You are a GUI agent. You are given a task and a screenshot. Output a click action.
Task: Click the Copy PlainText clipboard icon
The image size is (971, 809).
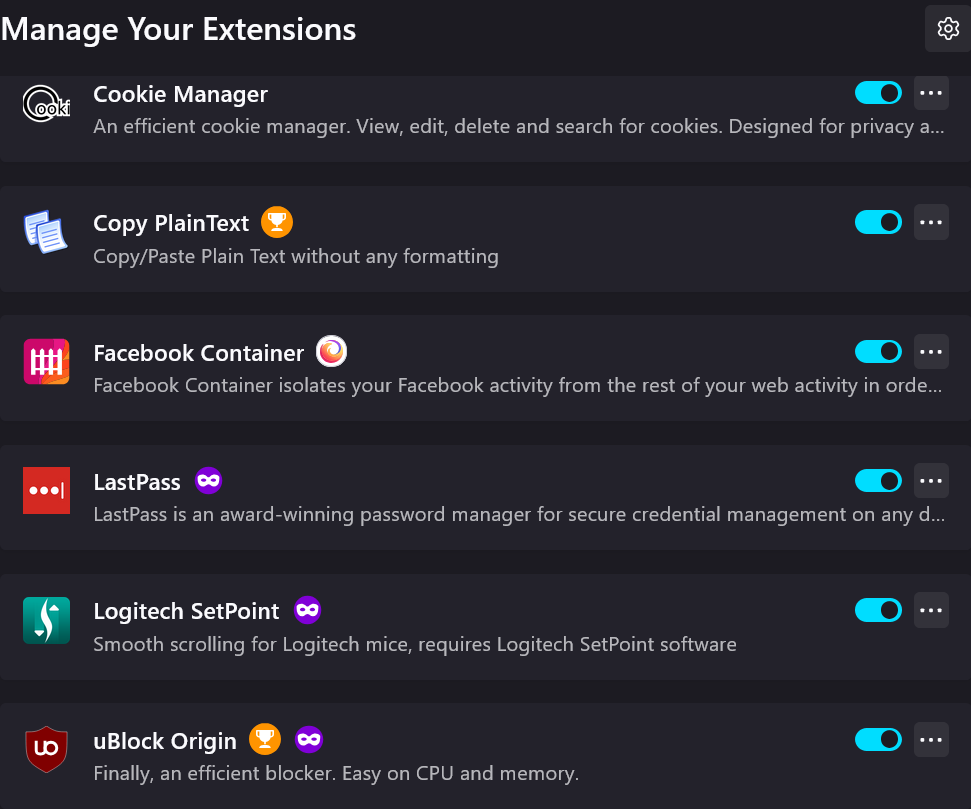tap(46, 232)
